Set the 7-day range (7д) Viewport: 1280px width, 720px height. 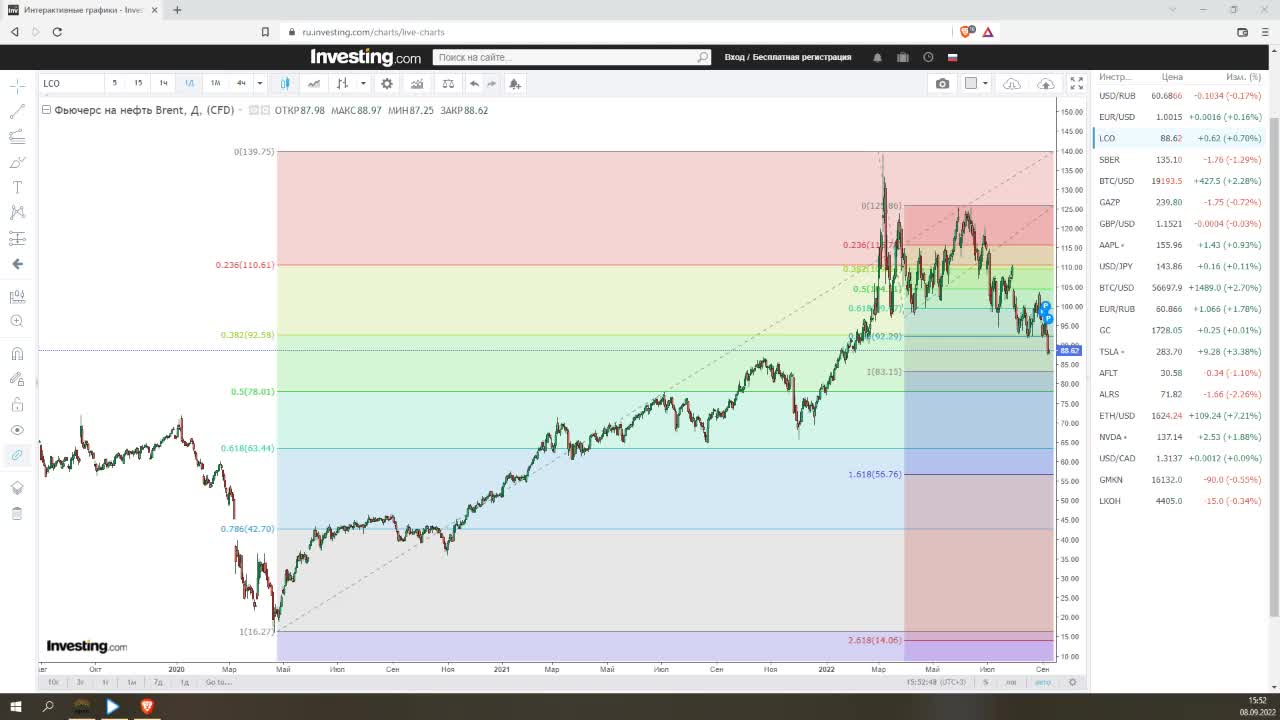click(x=158, y=682)
